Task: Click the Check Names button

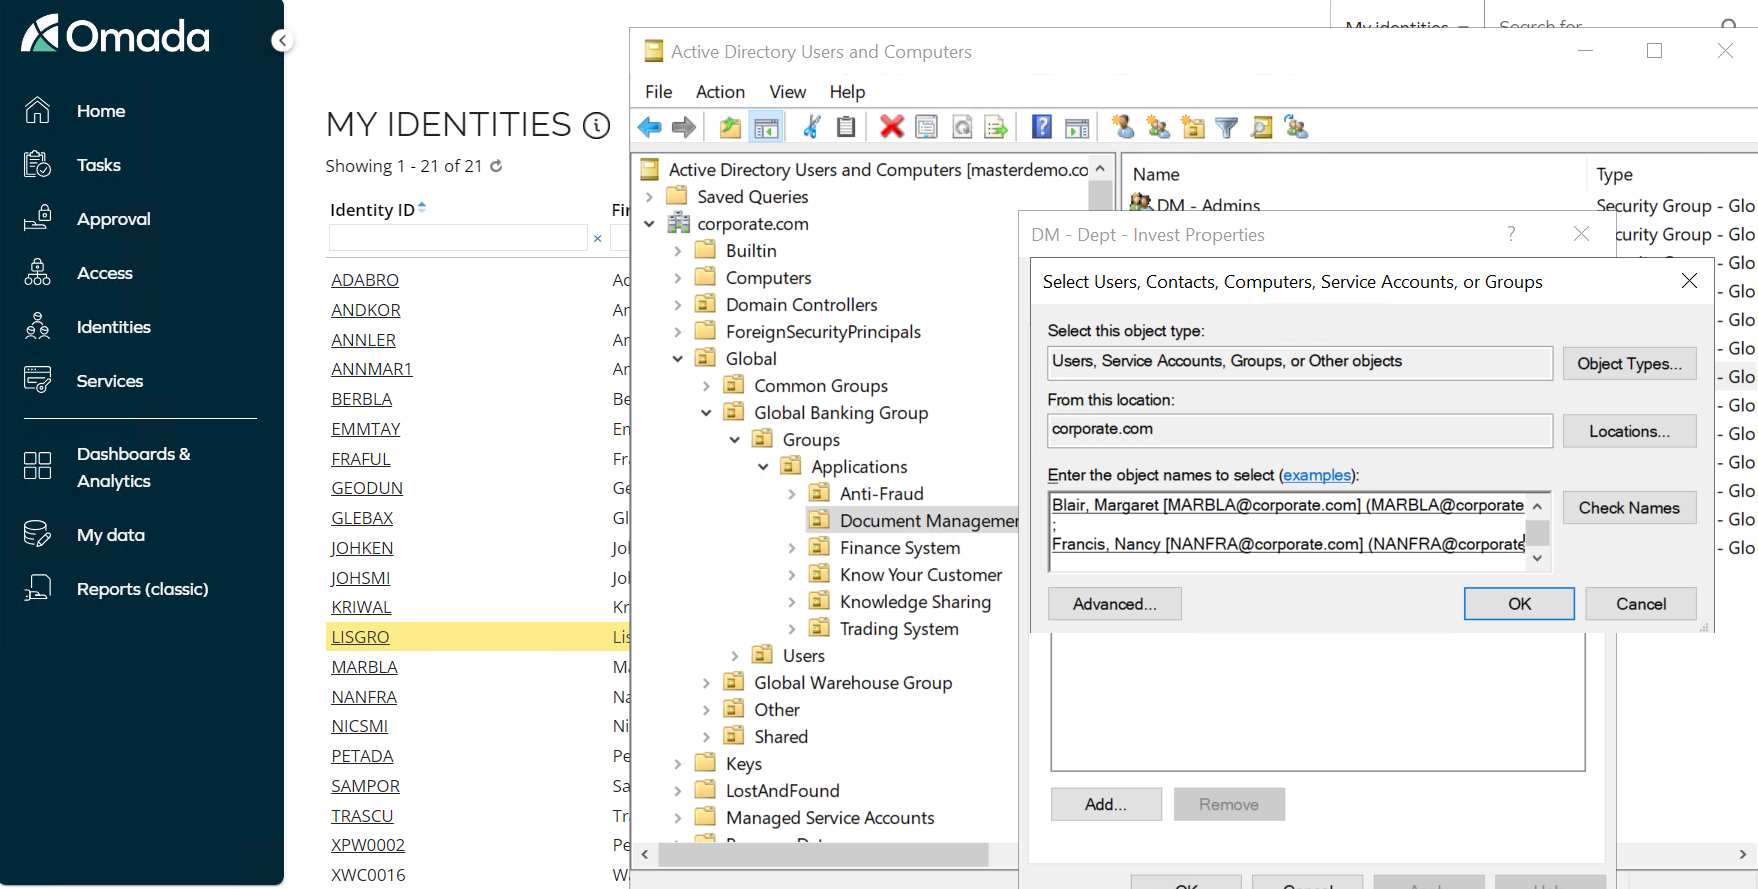Action: [x=1630, y=508]
